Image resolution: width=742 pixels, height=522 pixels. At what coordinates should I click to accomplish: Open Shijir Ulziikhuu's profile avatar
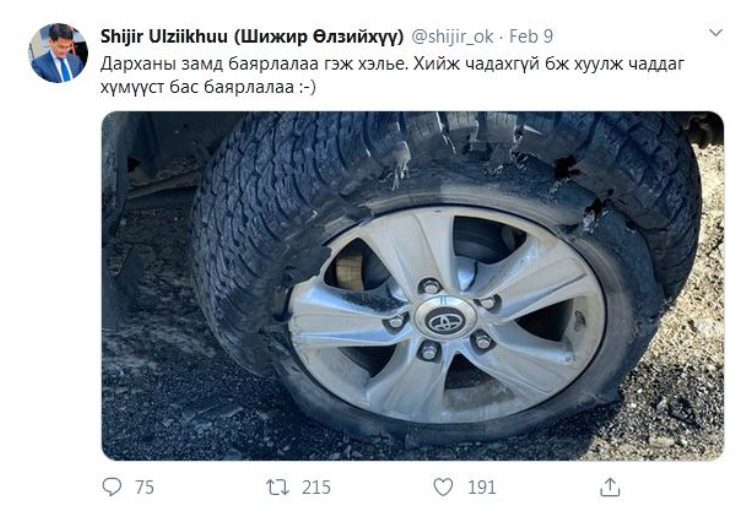58,53
